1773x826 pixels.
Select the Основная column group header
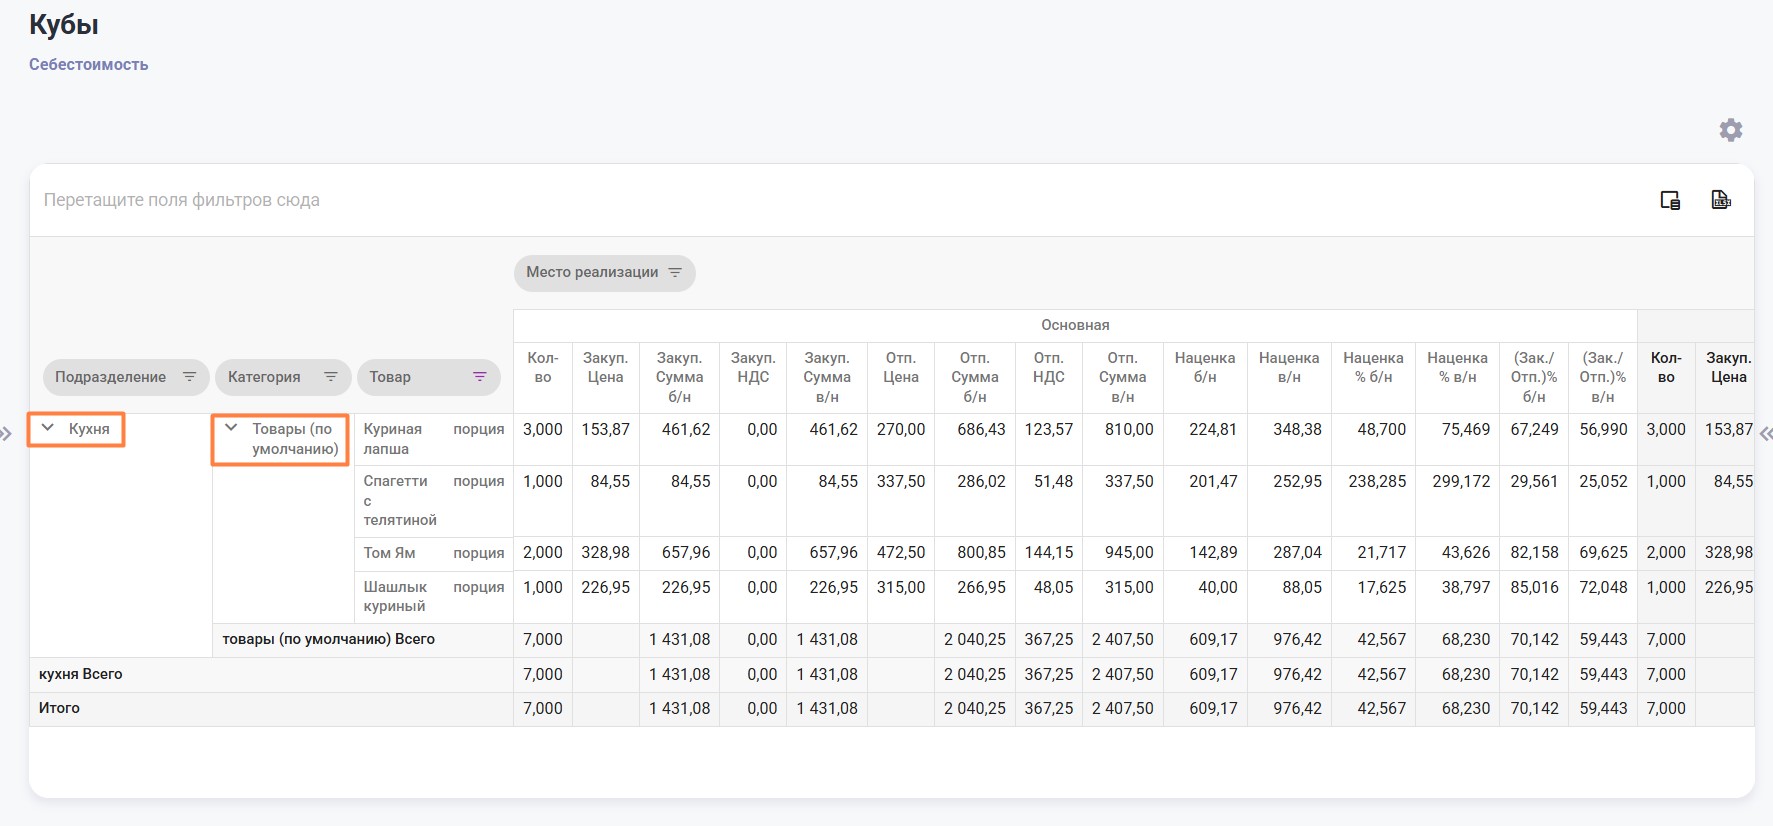tap(1074, 325)
